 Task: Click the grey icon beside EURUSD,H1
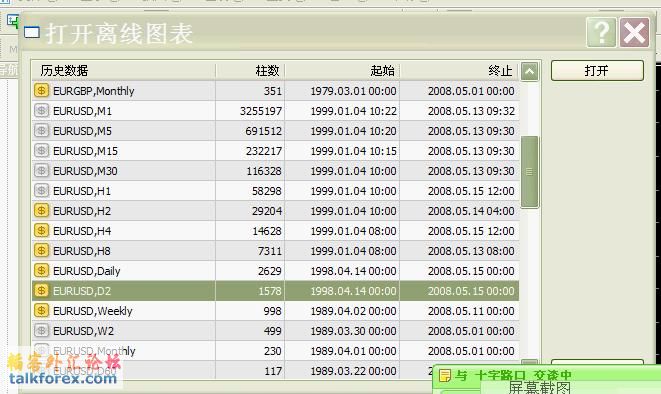pyautogui.click(x=41, y=190)
